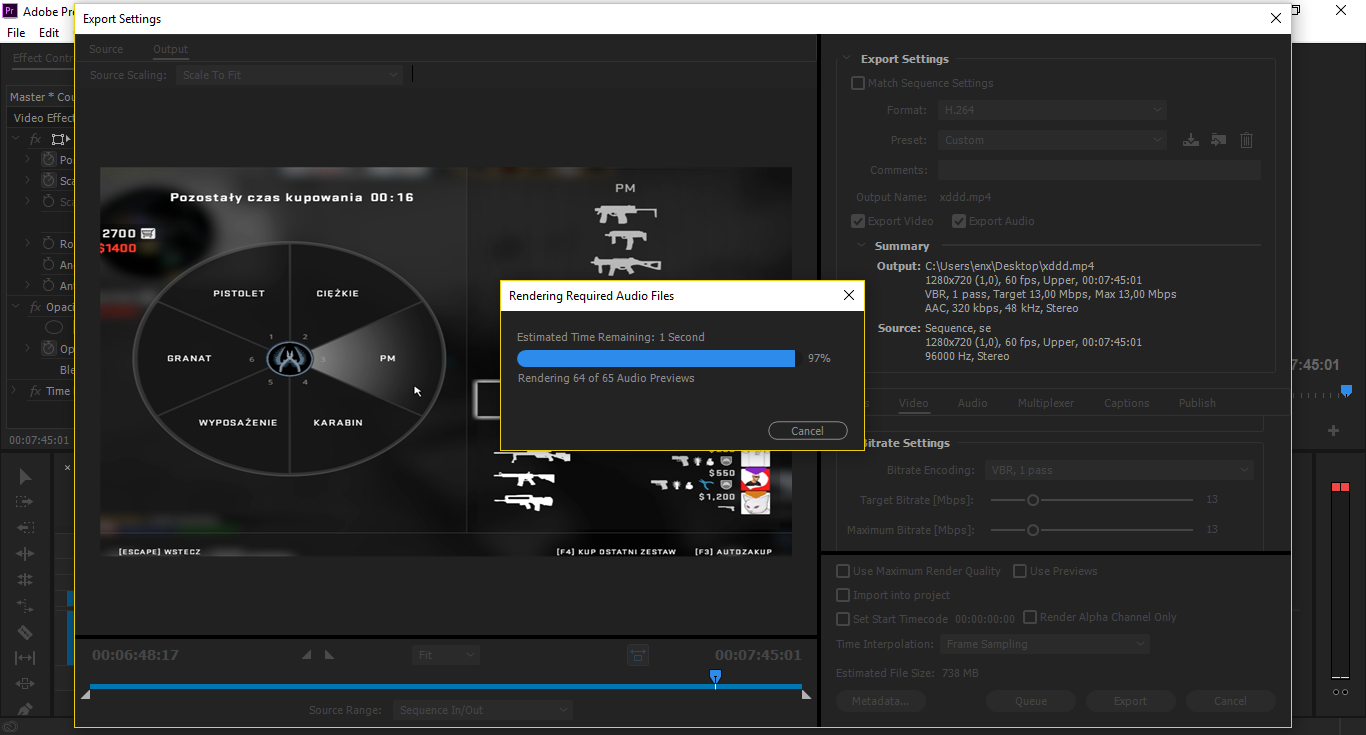Viewport: 1366px width, 735px height.
Task: Click the Target Bitrate slider handle
Action: [x=1033, y=500]
